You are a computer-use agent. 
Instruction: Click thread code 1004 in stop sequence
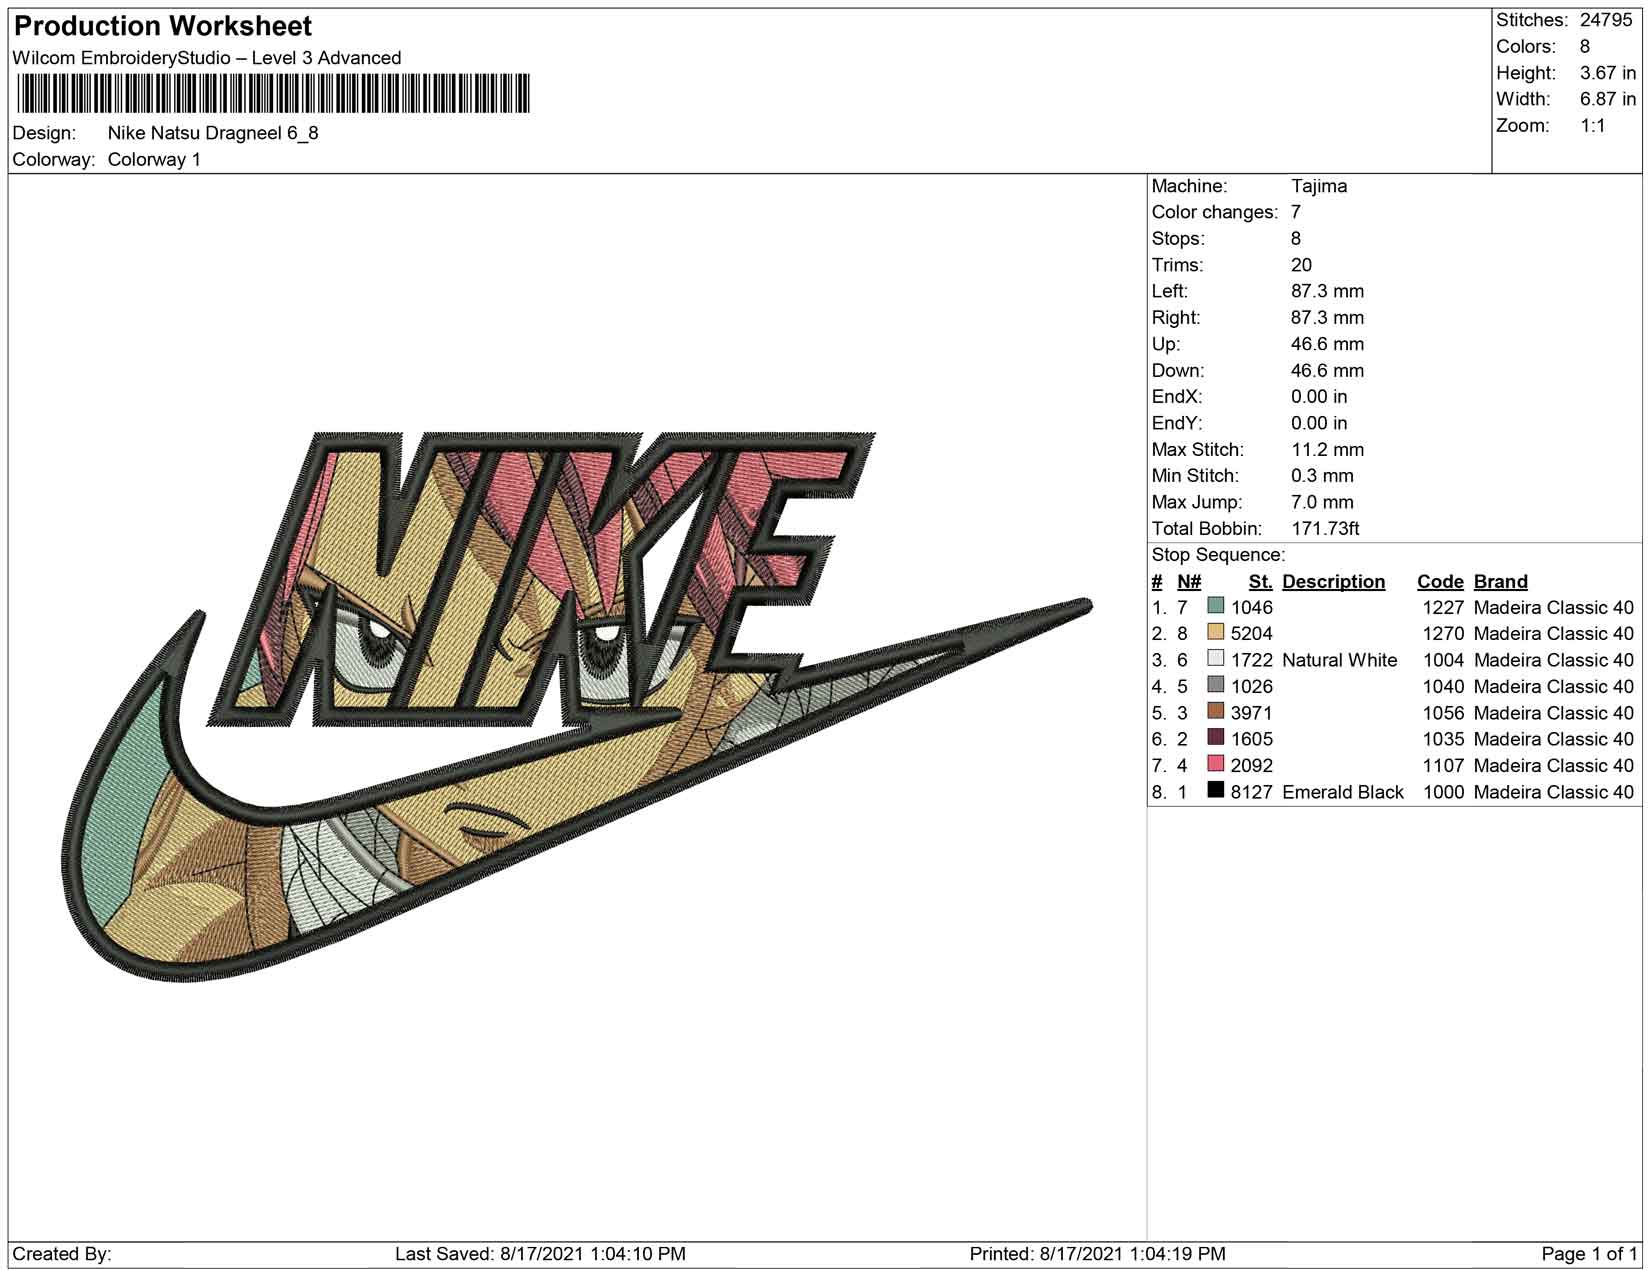pyautogui.click(x=1443, y=661)
